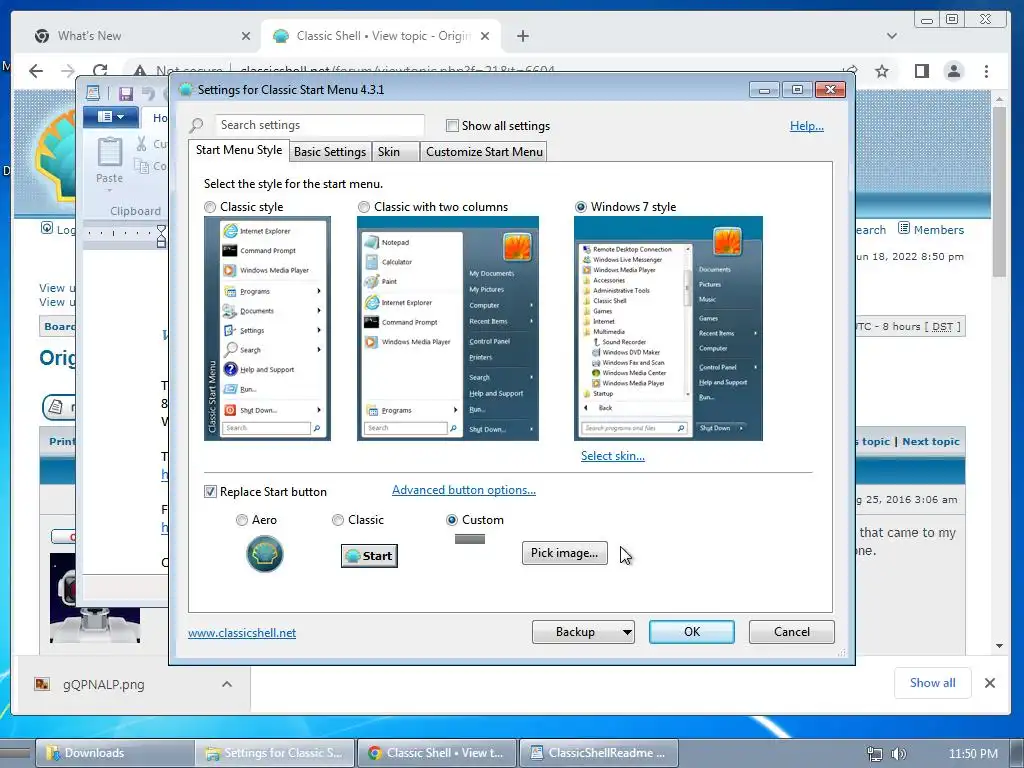This screenshot has height=768, width=1024.
Task: Click Next topic forum link
Action: pos(931,441)
